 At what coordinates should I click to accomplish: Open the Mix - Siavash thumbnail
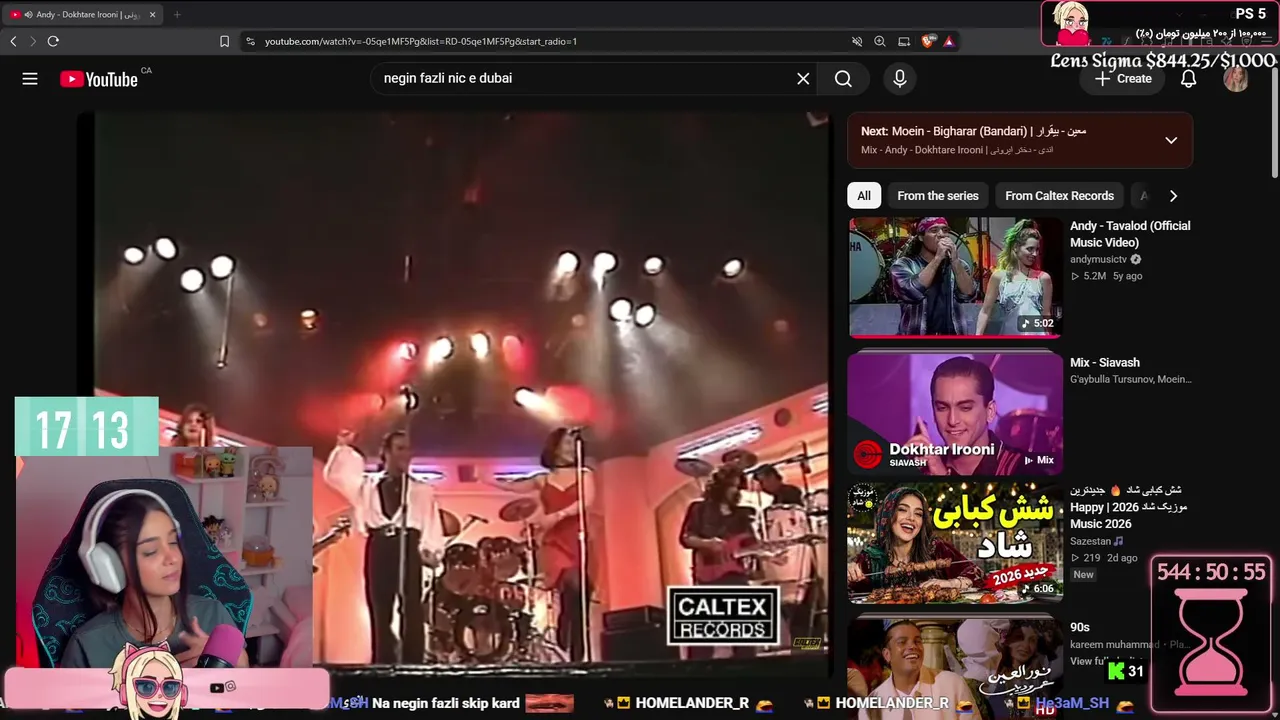pos(955,414)
